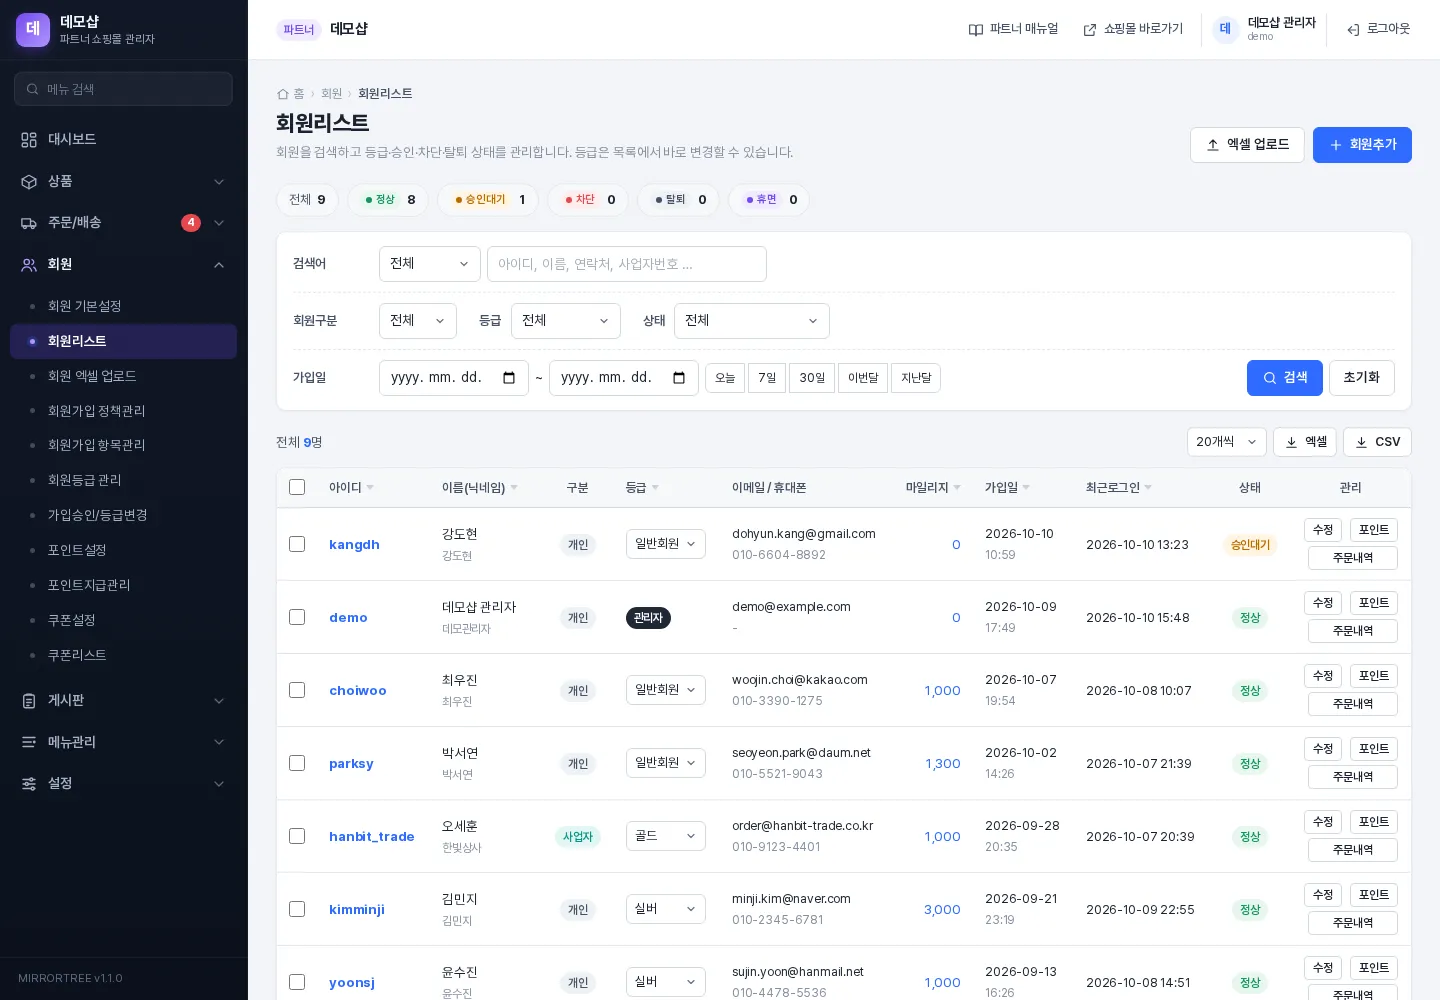The width and height of the screenshot is (1440, 1000).
Task: Click the 주문/배송 truck icon
Action: tap(29, 223)
